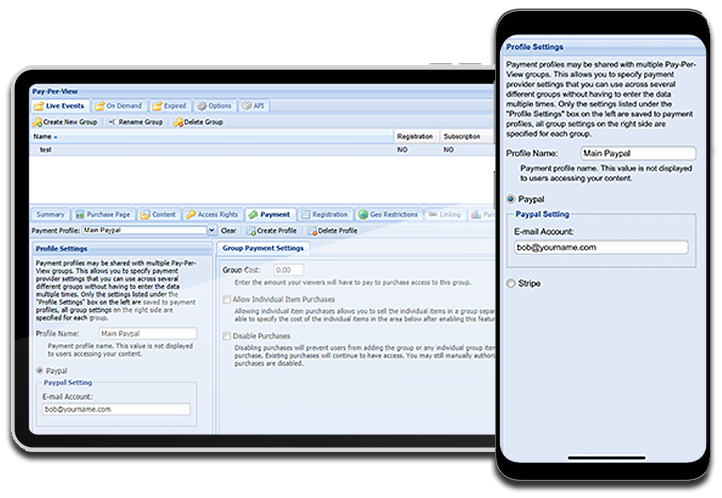Click Rename Group button

point(136,122)
